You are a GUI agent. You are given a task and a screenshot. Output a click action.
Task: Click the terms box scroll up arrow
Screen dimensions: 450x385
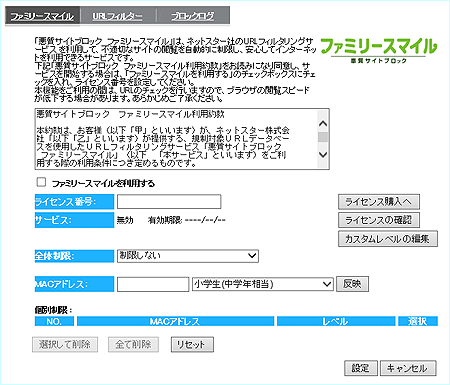323,124
